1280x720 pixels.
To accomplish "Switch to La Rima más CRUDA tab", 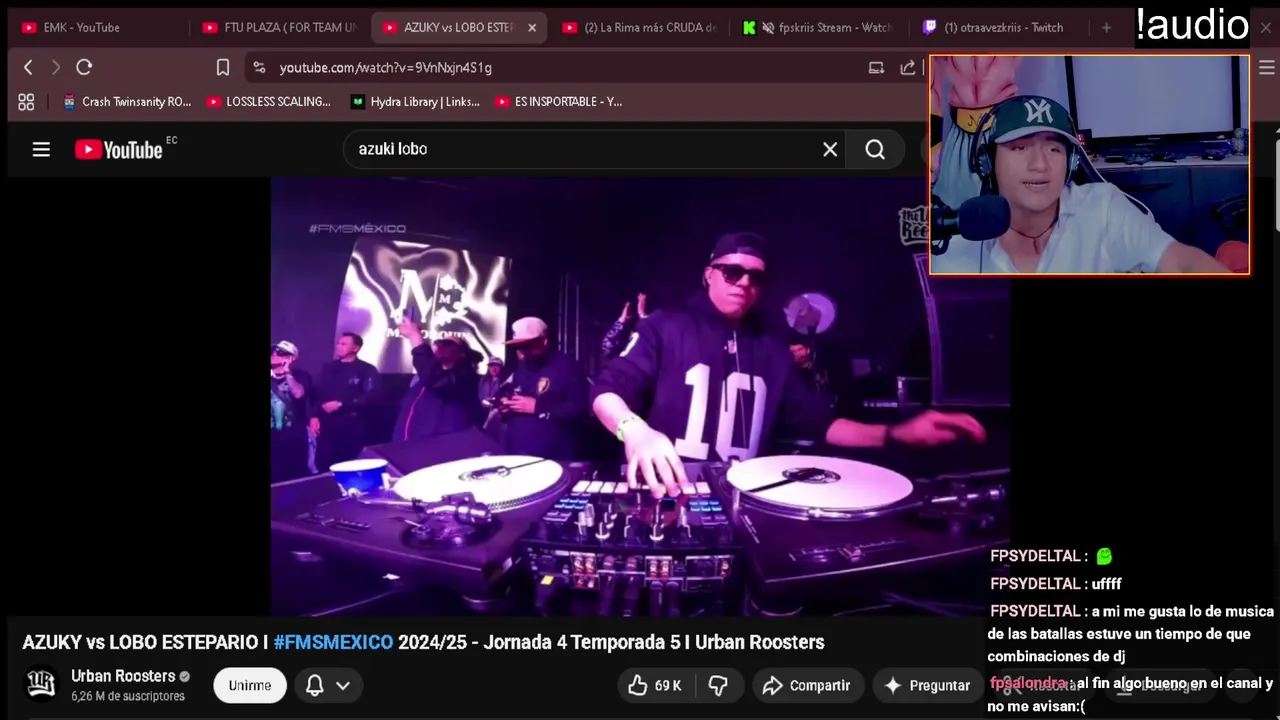I will coord(640,27).
